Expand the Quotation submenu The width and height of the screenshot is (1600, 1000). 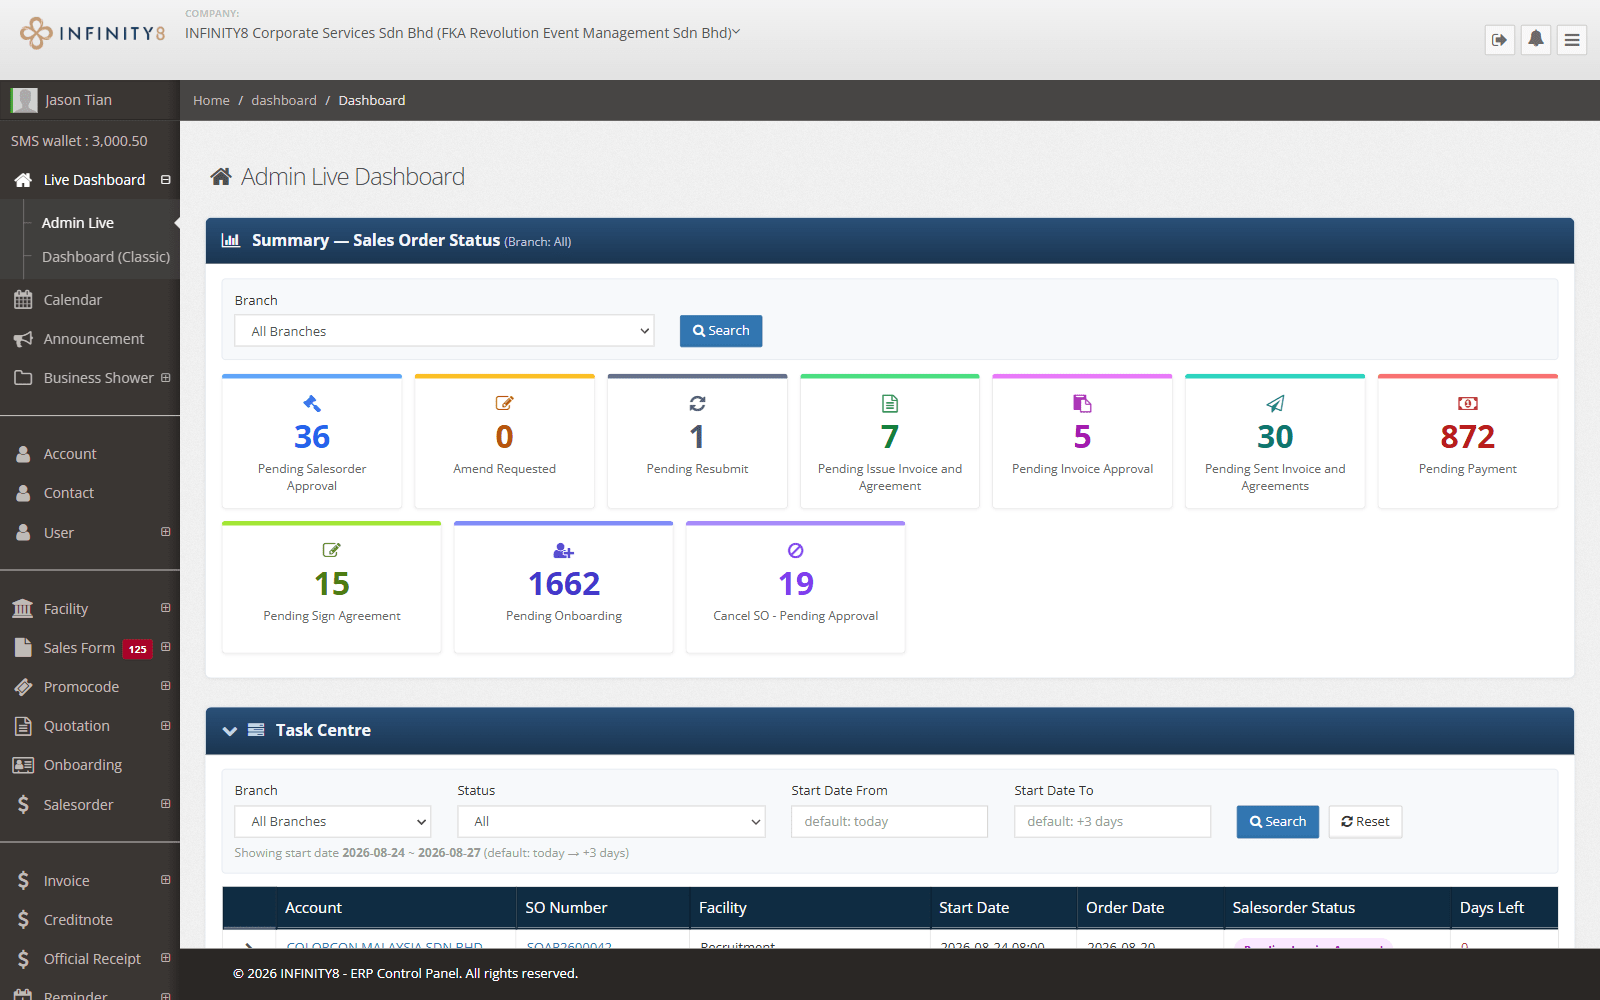click(x=166, y=726)
